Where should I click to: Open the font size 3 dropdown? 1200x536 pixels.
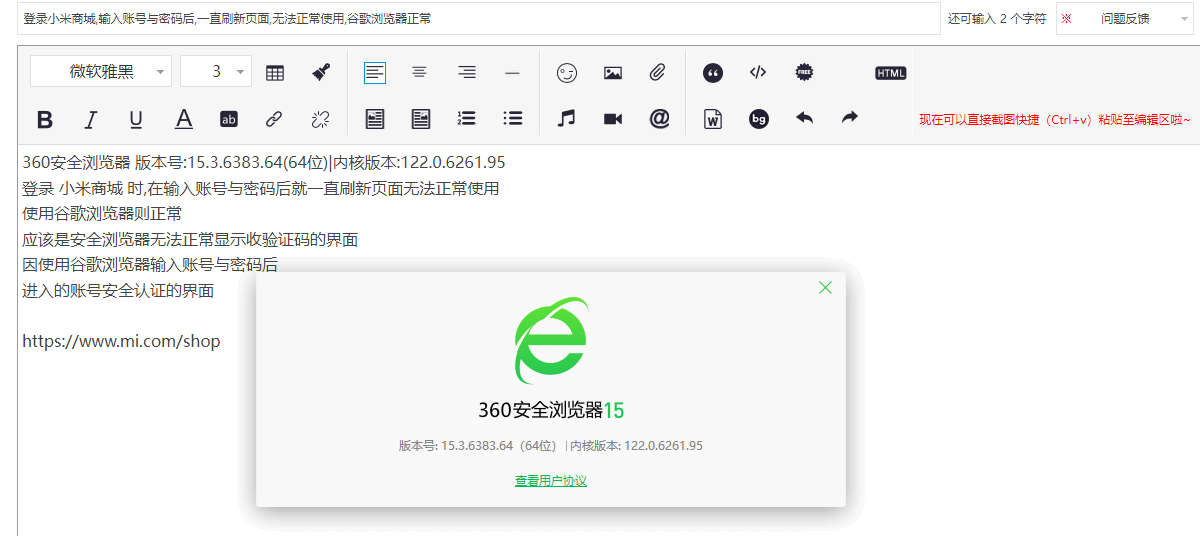[x=216, y=72]
